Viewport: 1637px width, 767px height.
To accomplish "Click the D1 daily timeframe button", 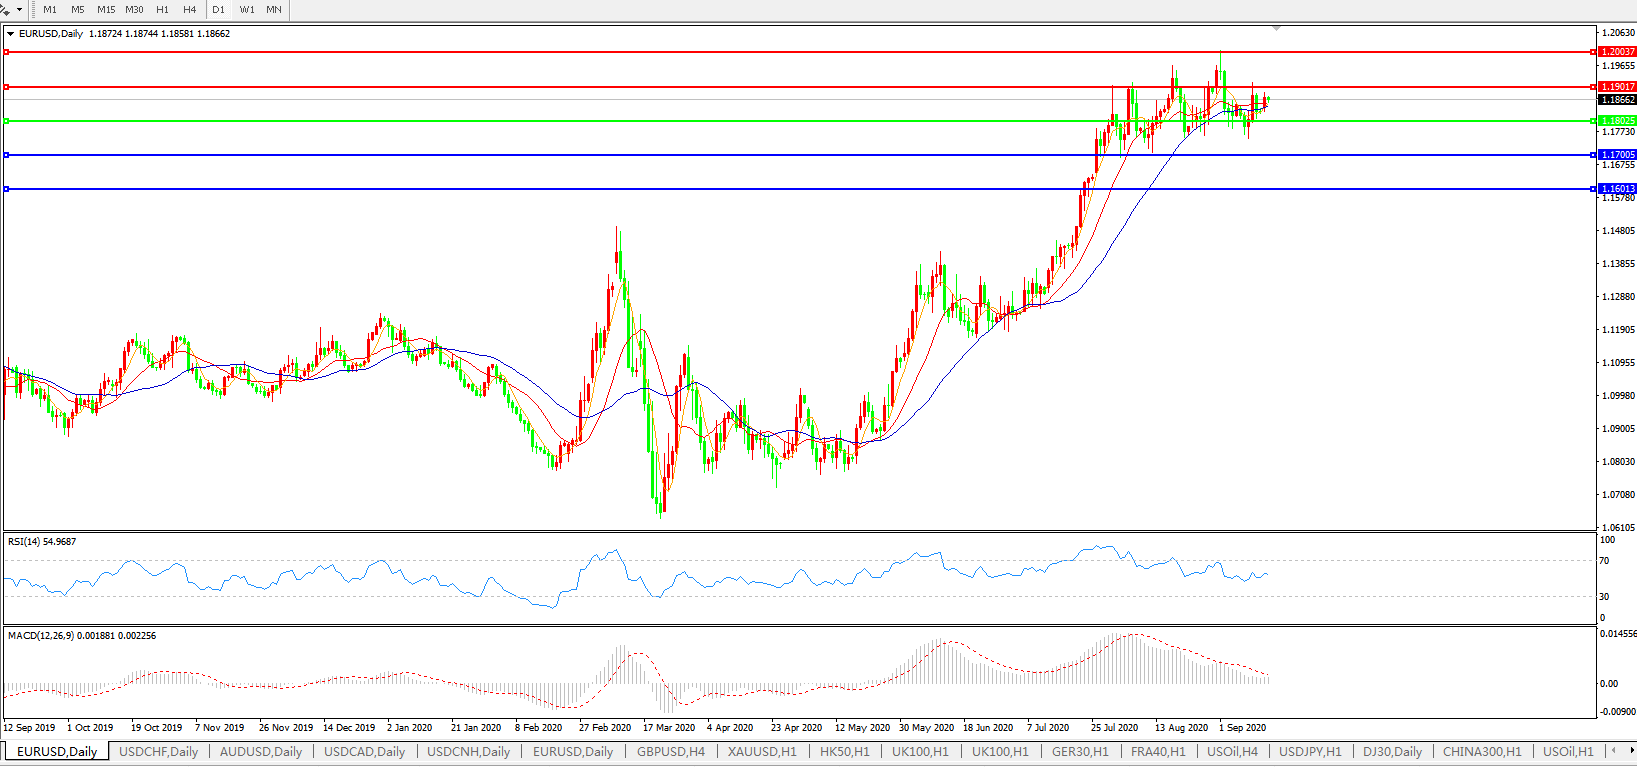I will coord(218,10).
